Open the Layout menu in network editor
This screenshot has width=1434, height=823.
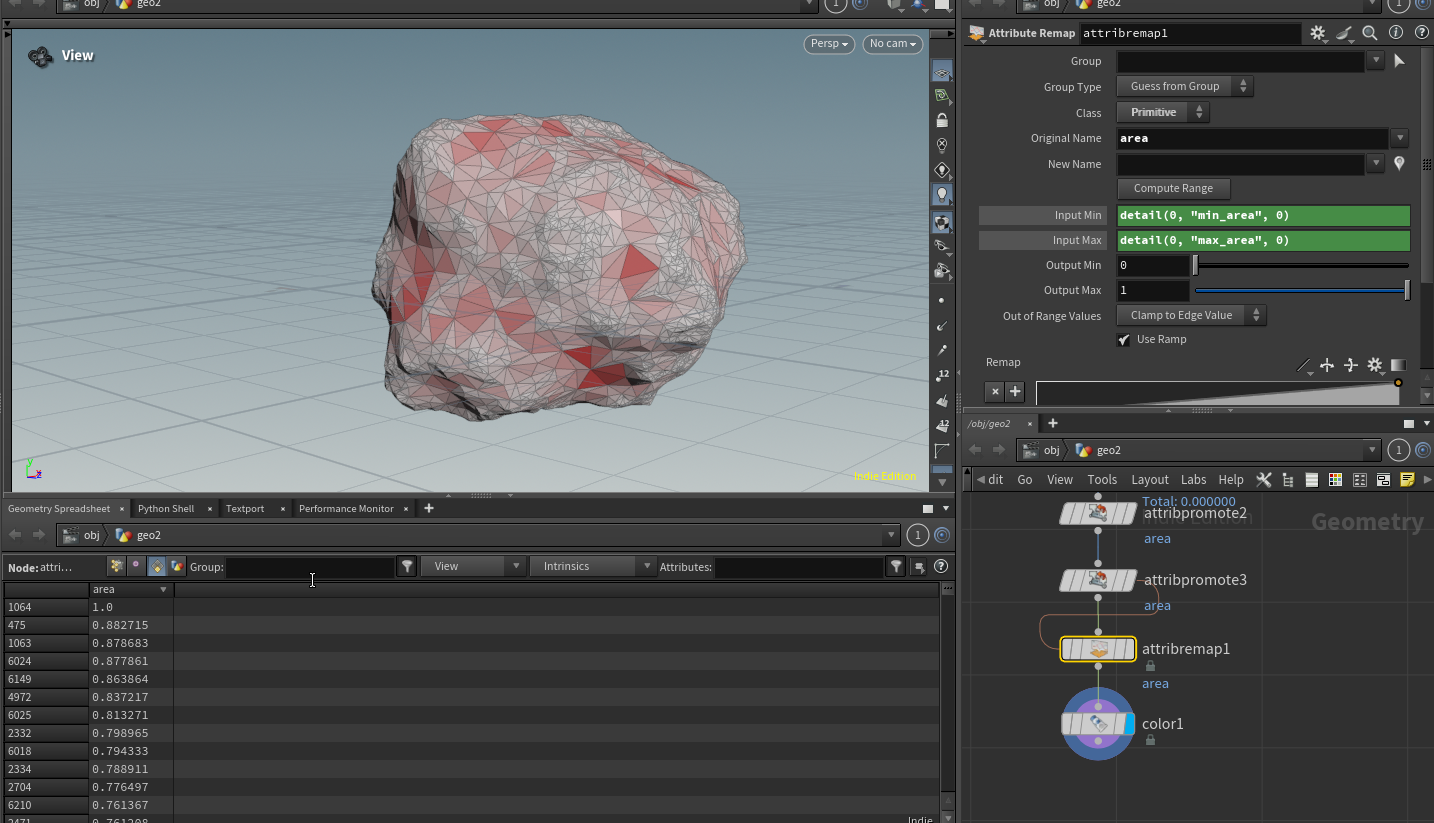click(x=1149, y=480)
